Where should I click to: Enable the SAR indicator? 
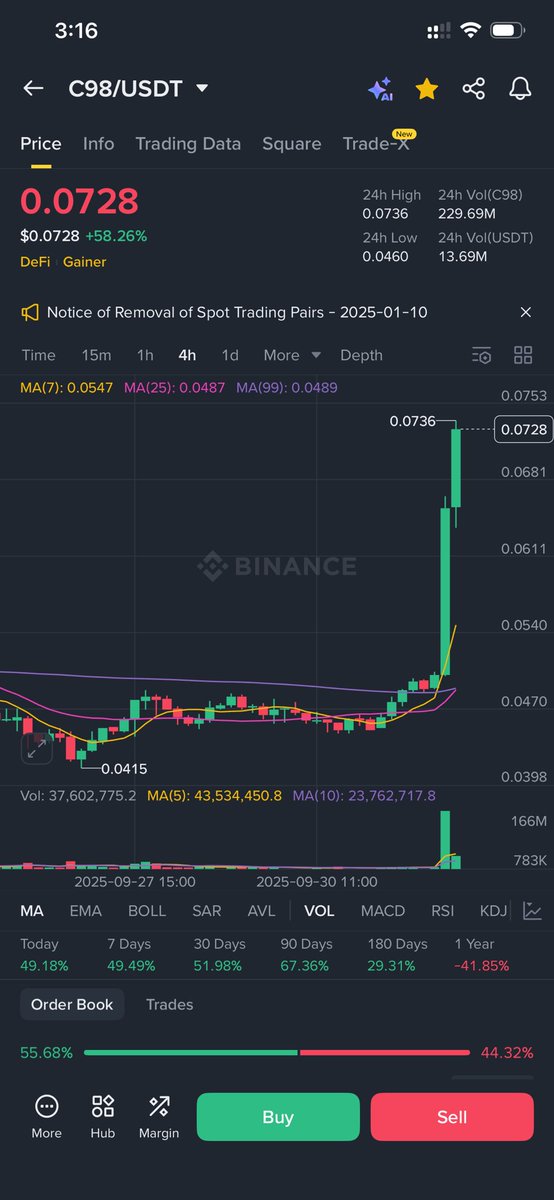tap(207, 911)
